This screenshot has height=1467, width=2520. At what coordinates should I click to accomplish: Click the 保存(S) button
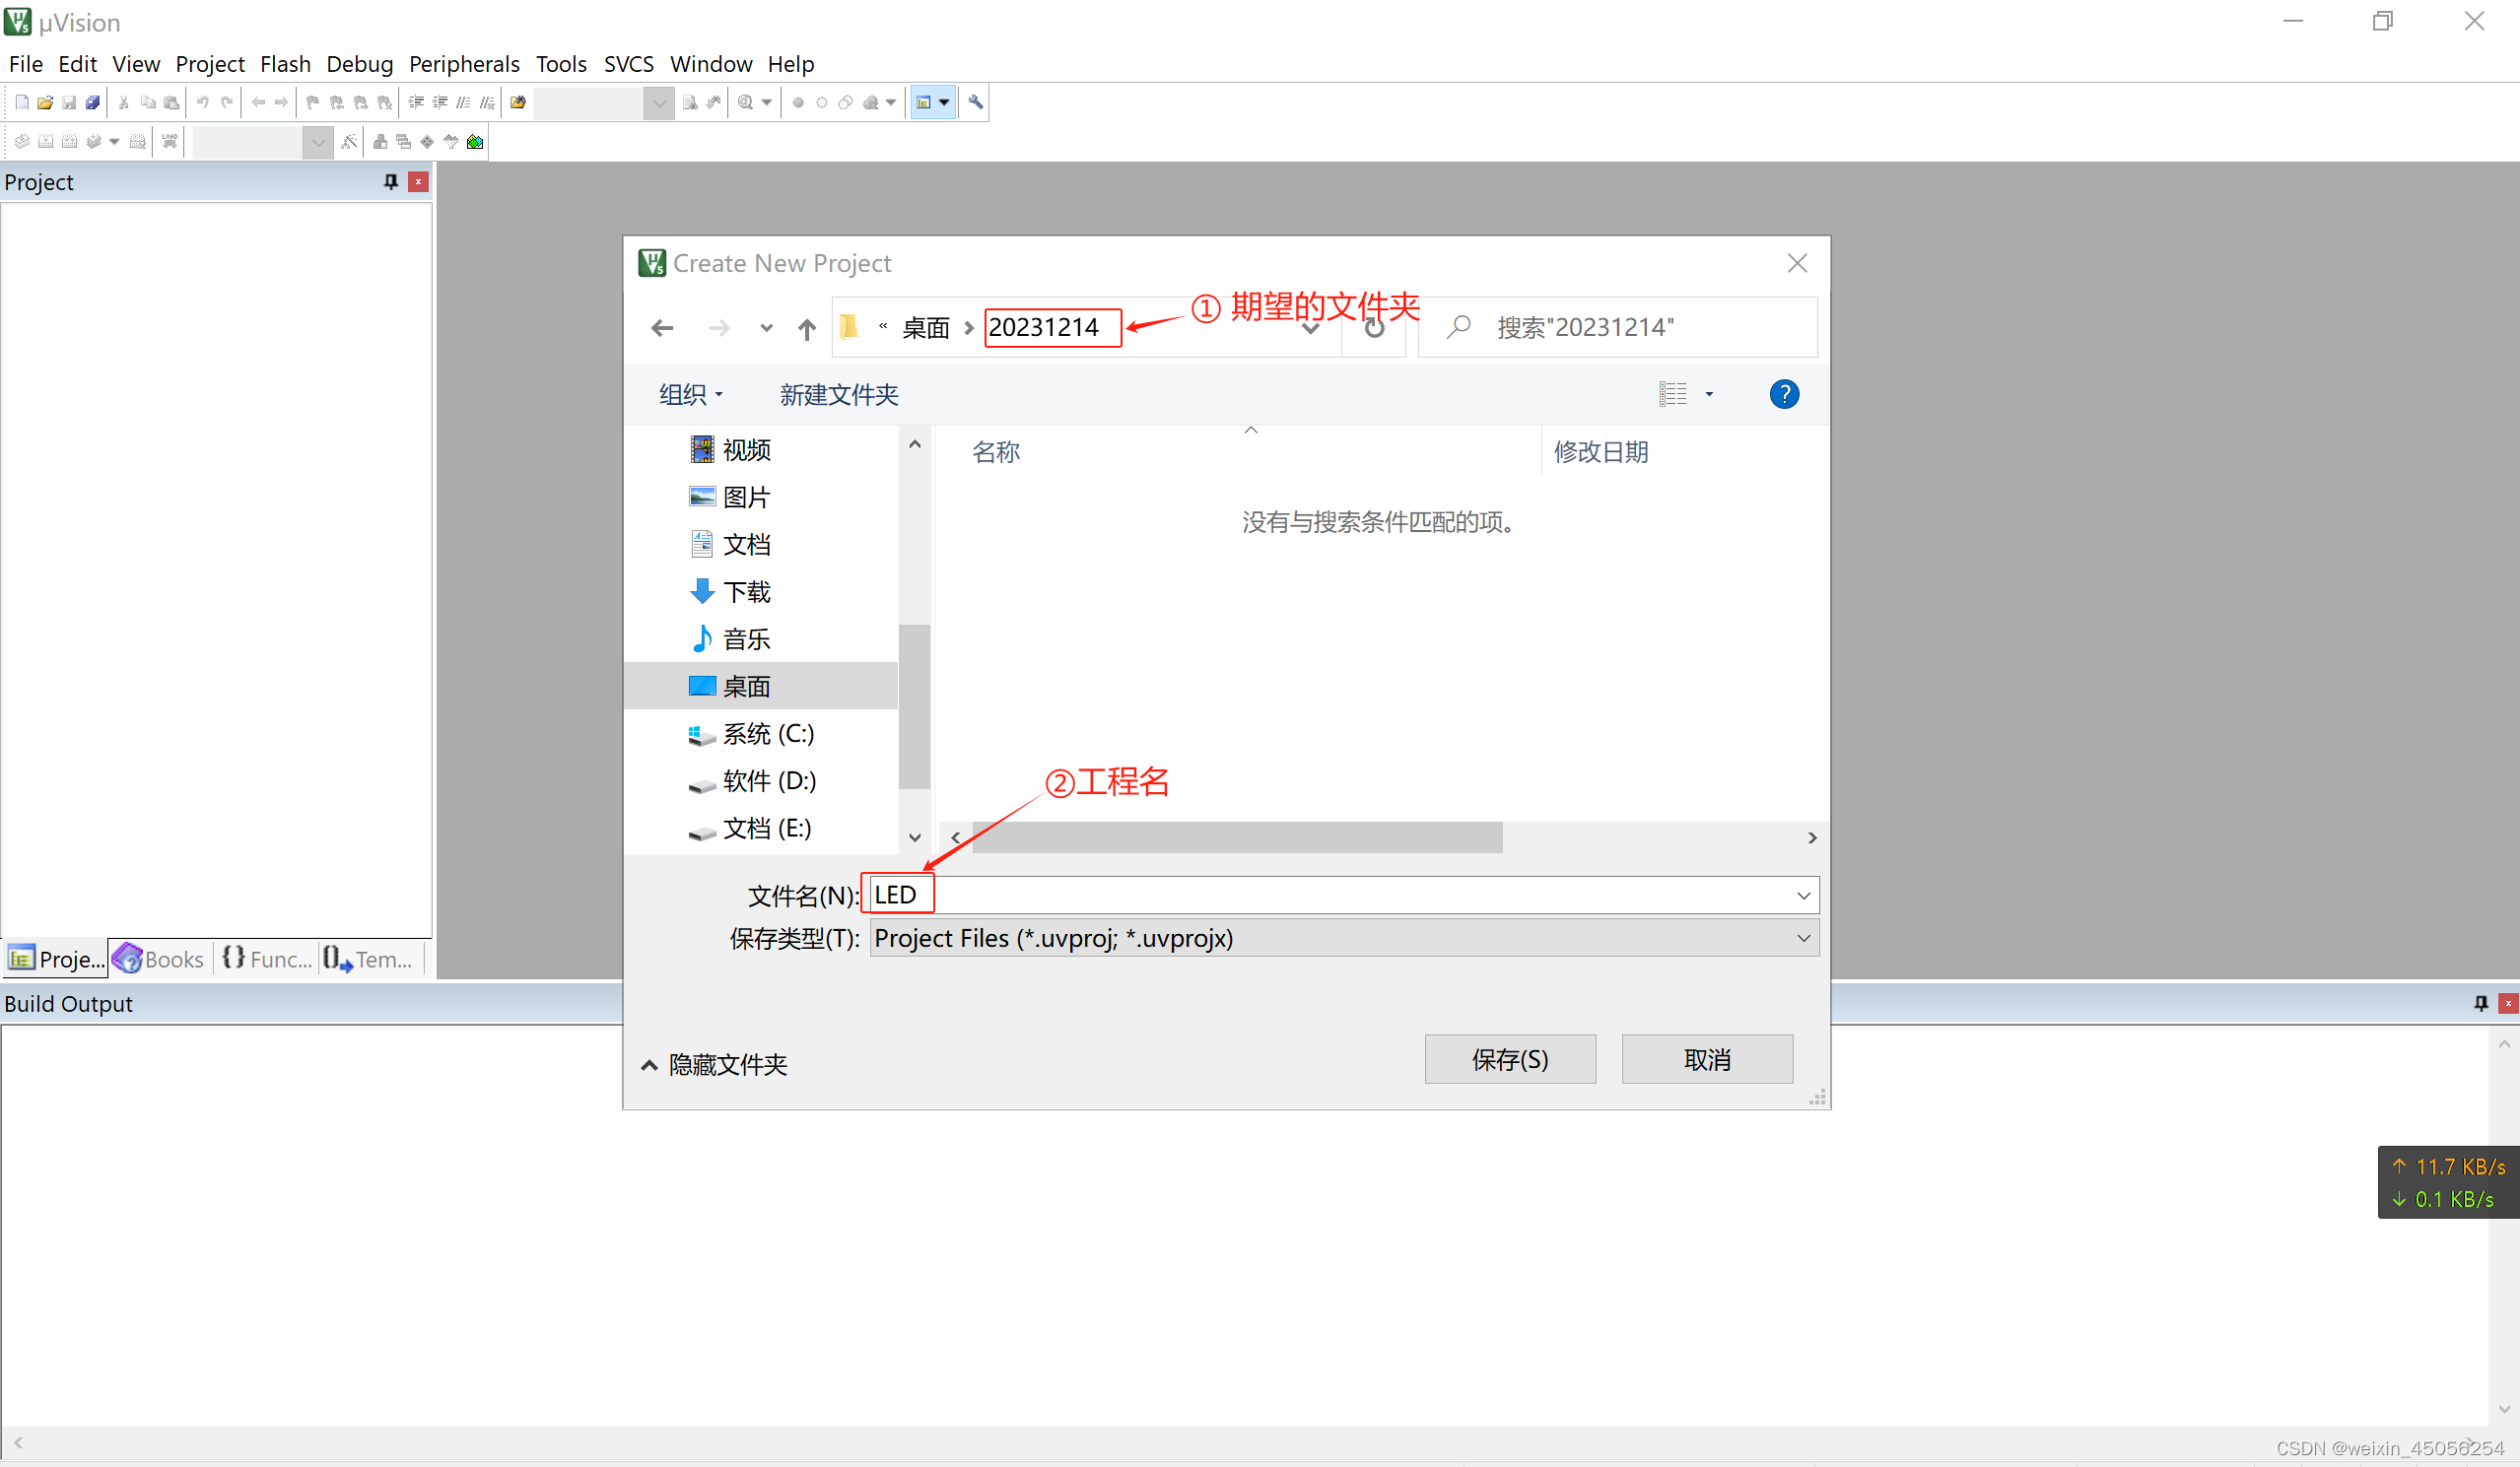click(1510, 1059)
